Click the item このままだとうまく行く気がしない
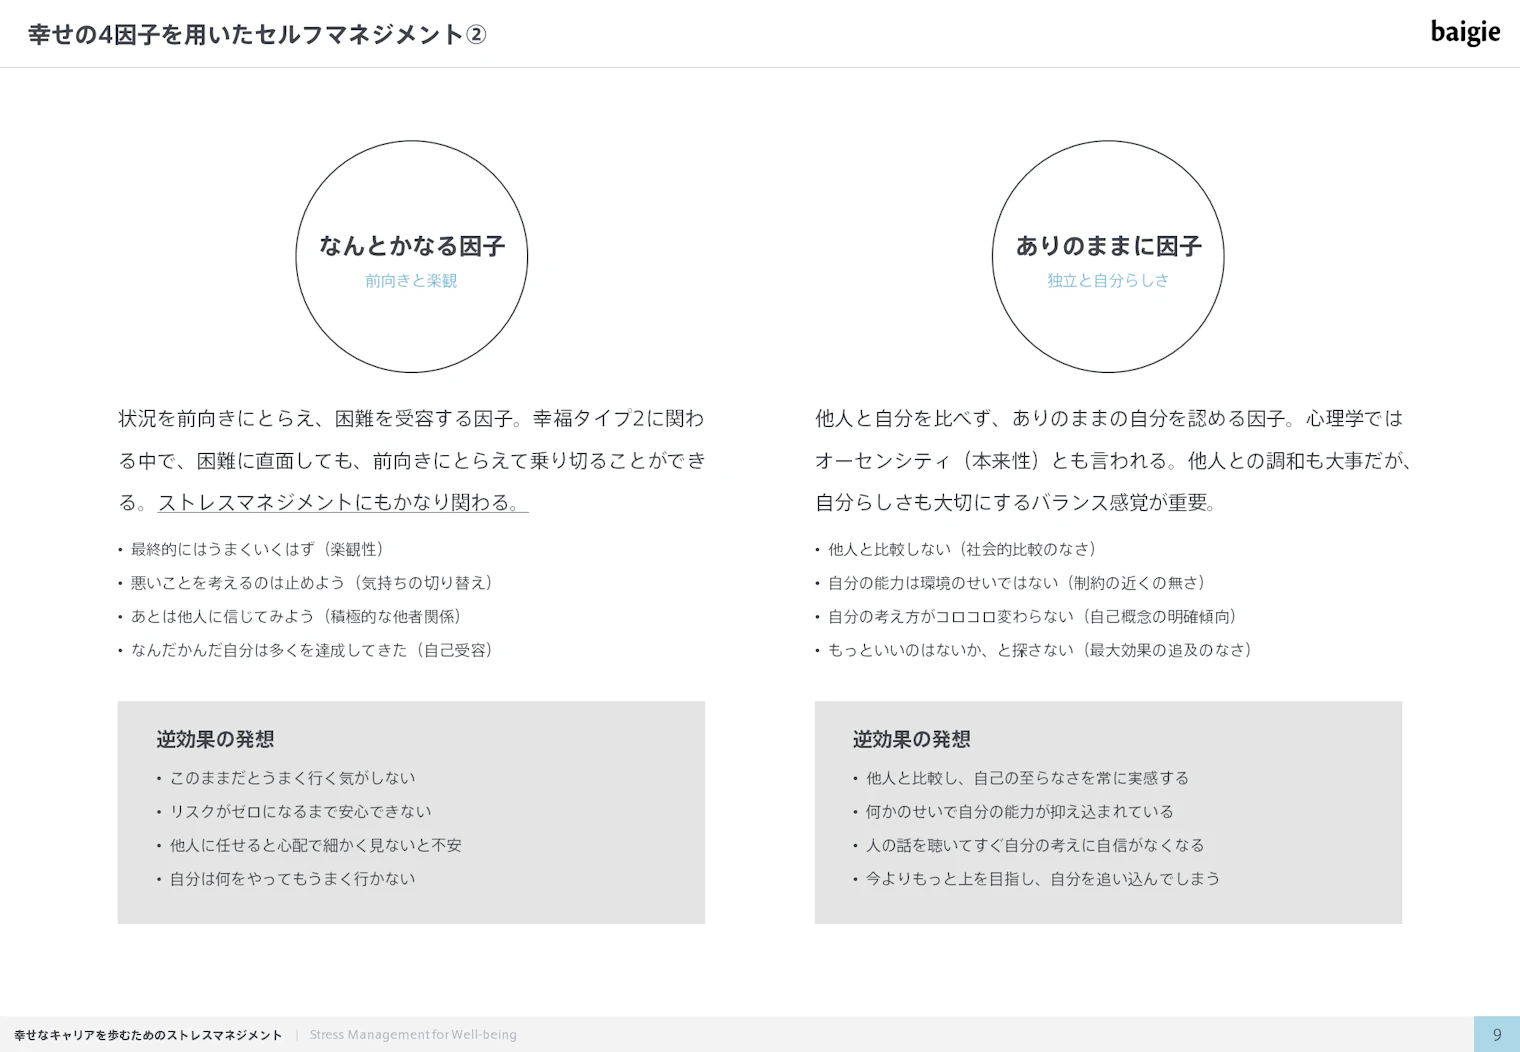The height and width of the screenshot is (1052, 1520). coord(286,778)
